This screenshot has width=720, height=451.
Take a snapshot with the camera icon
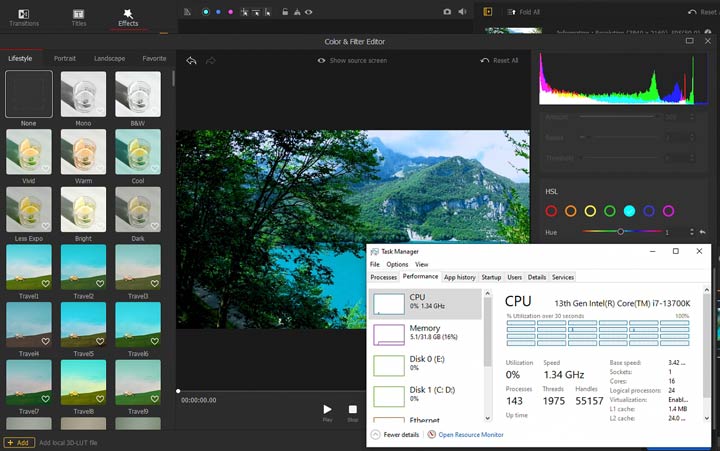tap(447, 12)
